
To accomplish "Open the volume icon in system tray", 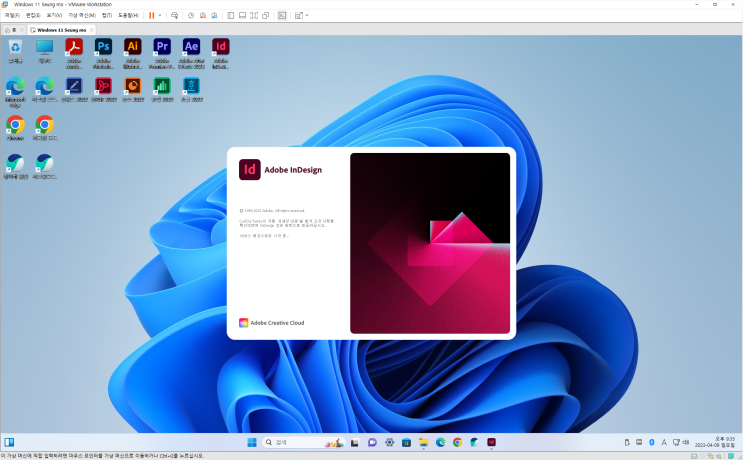I will (686, 442).
